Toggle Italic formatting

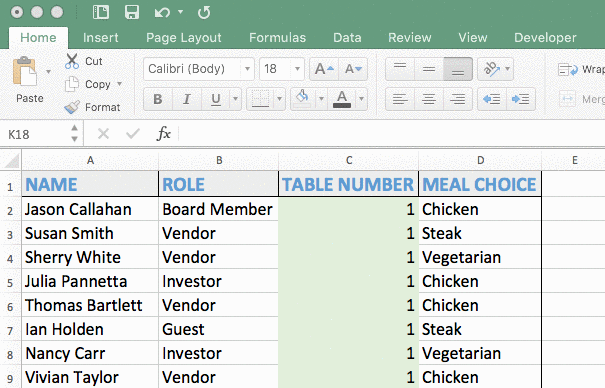click(x=187, y=99)
